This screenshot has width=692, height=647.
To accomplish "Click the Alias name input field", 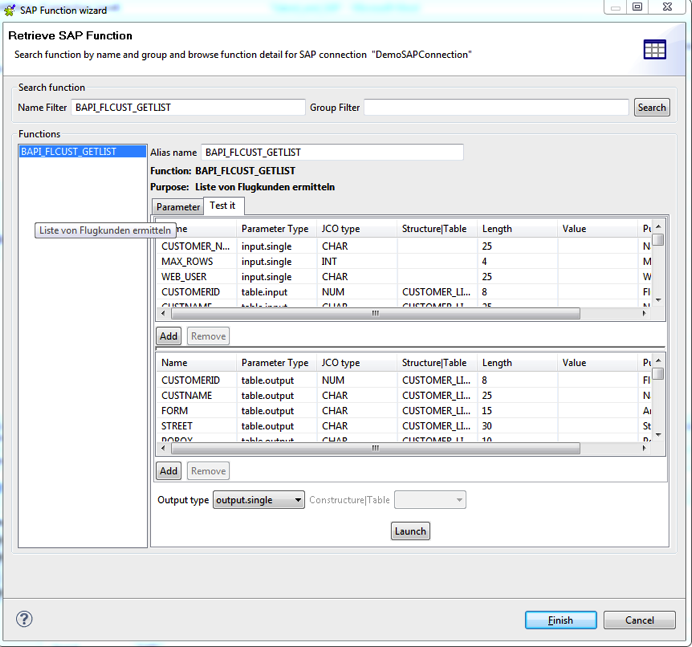I will tap(332, 152).
